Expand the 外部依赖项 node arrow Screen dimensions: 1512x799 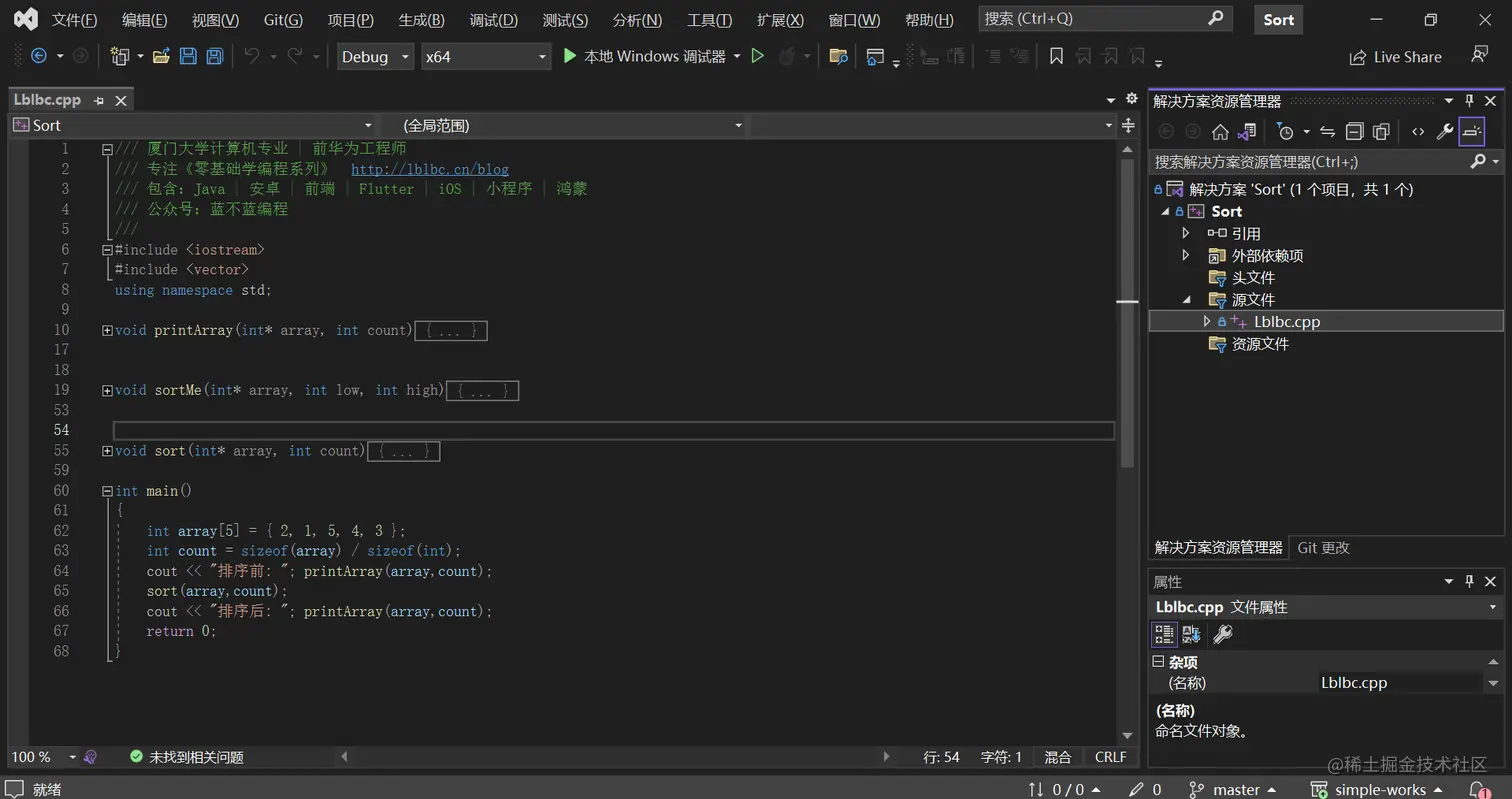tap(1186, 255)
